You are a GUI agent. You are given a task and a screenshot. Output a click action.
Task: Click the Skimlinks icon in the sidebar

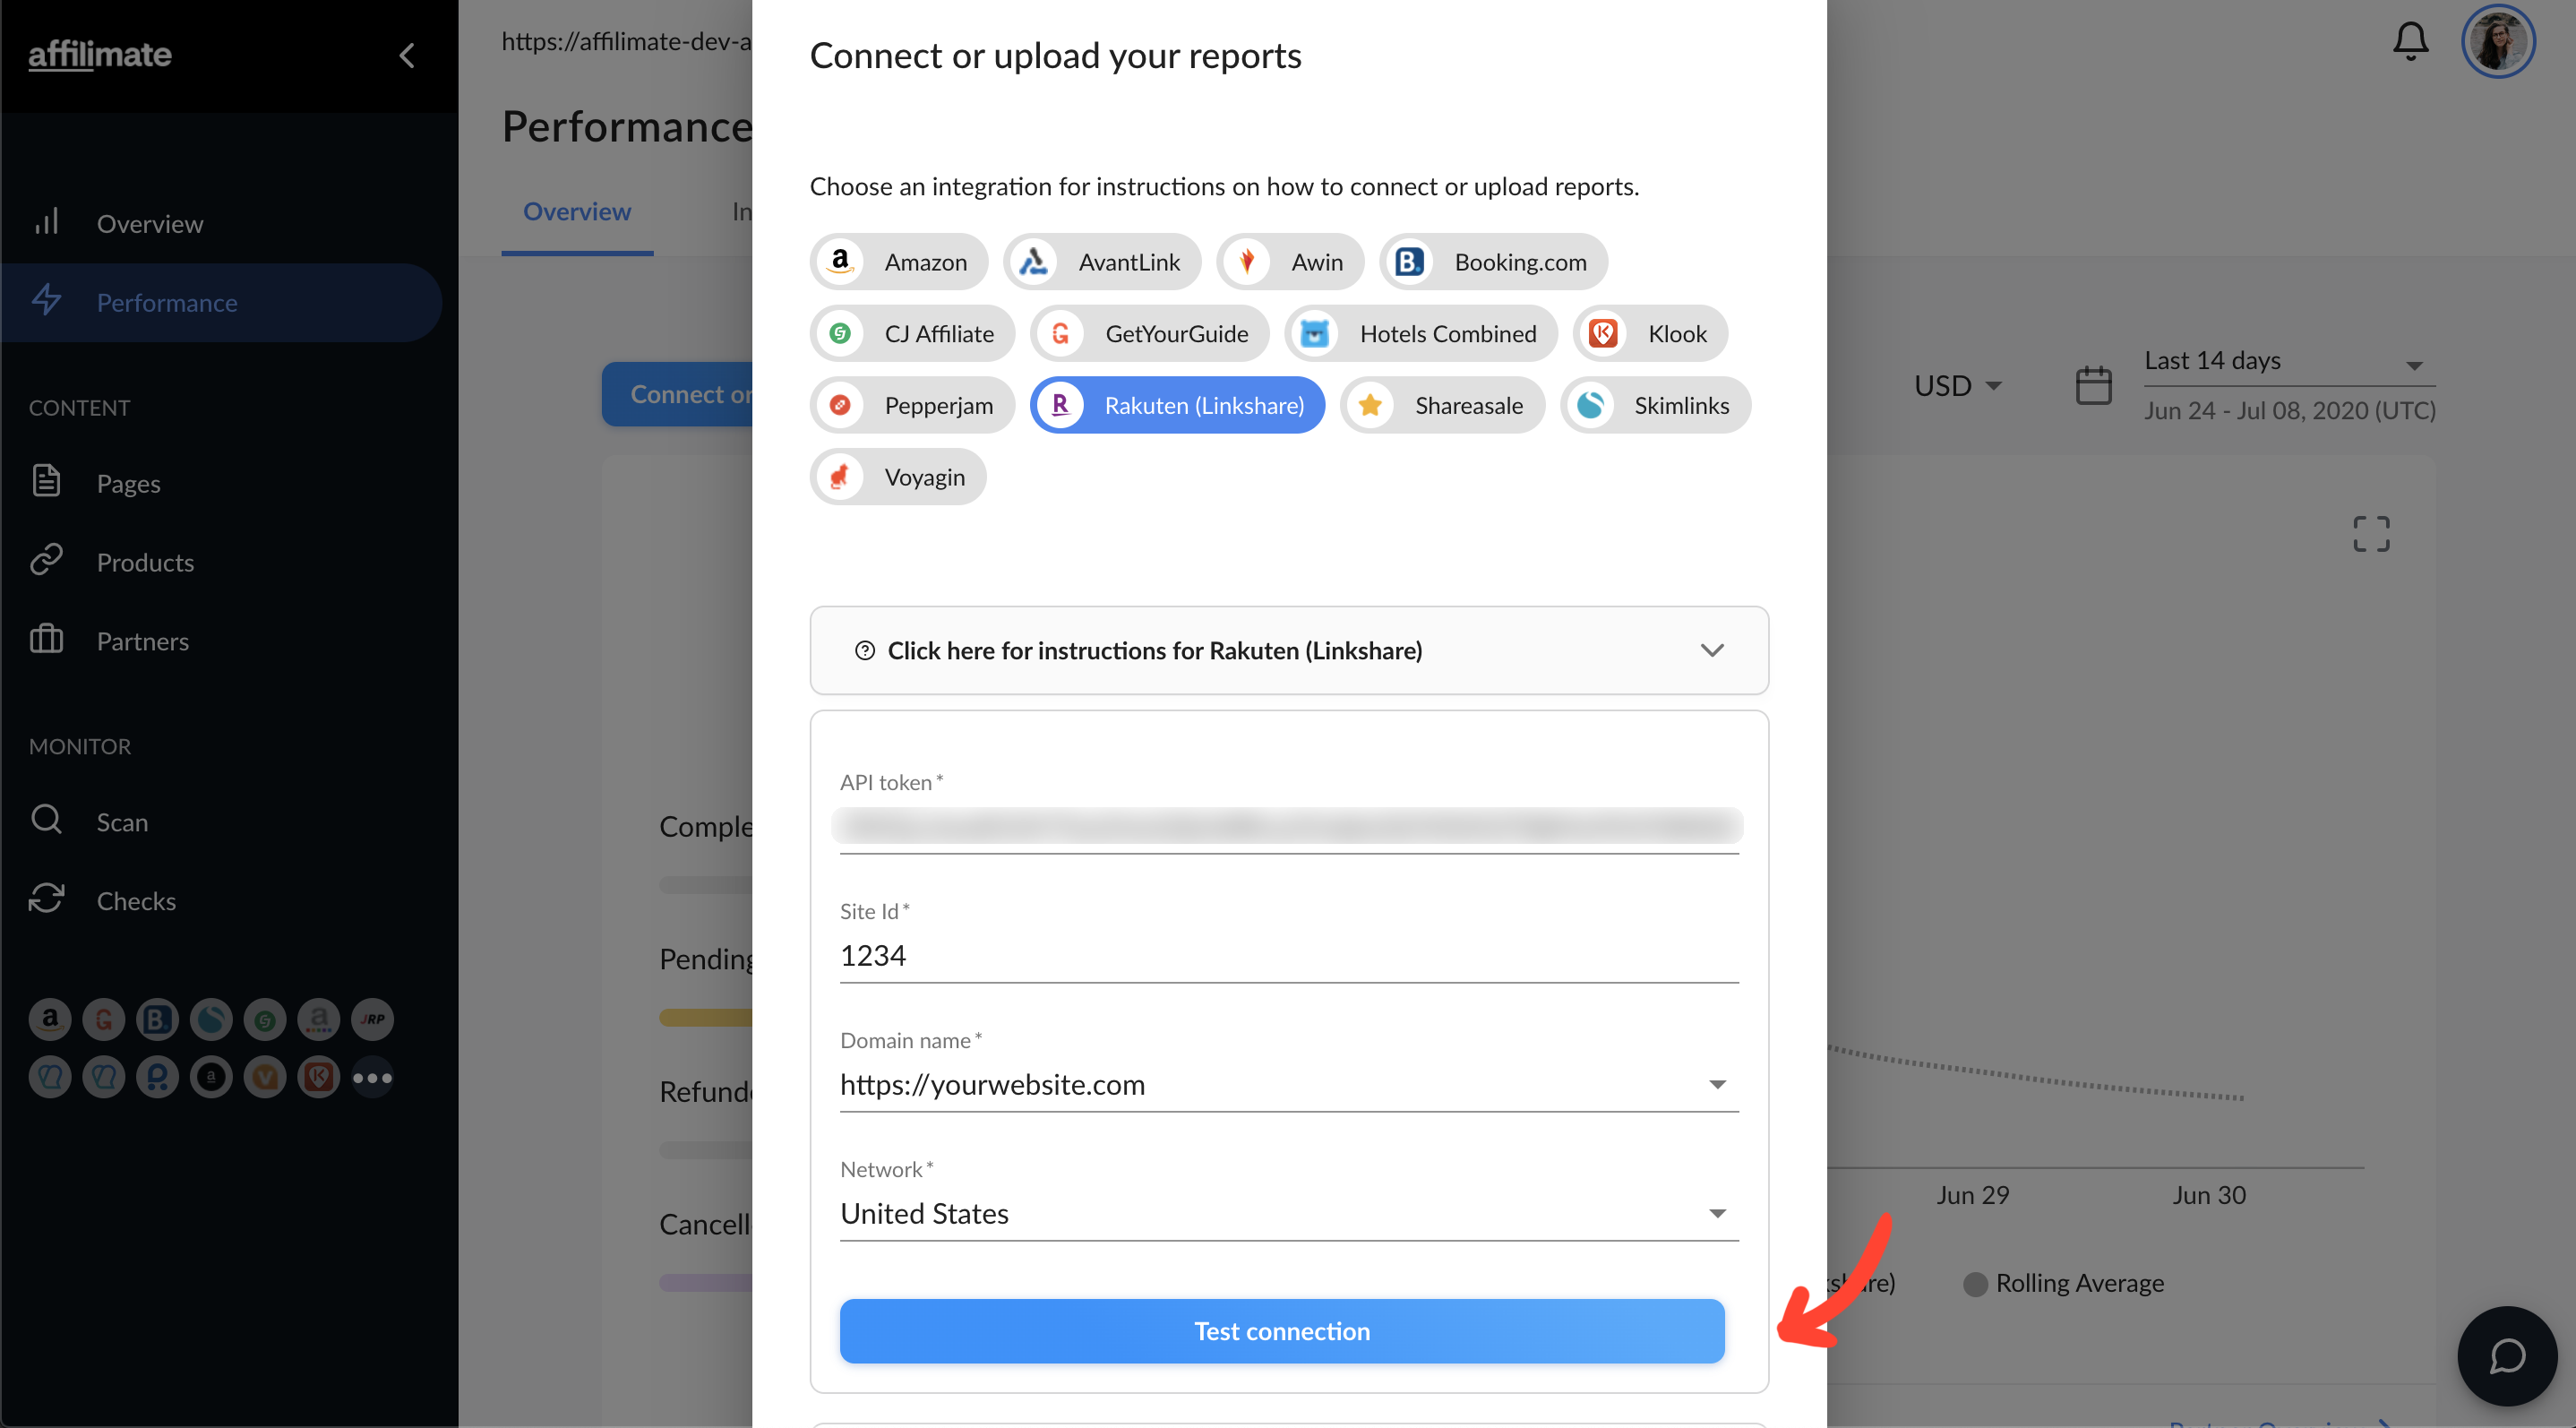[x=211, y=1019]
